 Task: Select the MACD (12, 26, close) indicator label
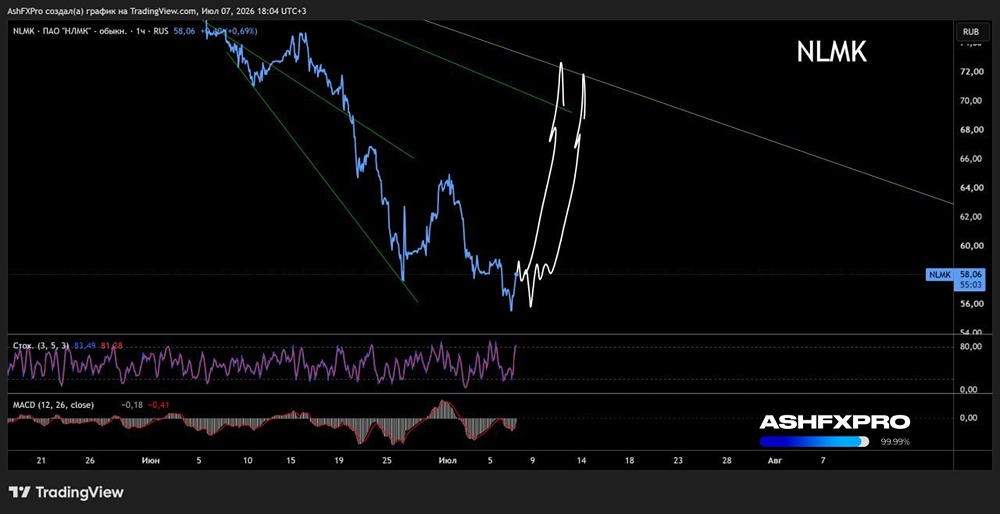53,404
